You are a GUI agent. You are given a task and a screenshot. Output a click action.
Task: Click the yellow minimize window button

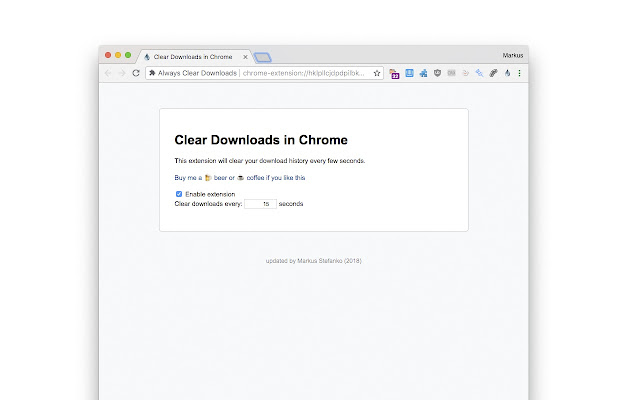click(118, 55)
